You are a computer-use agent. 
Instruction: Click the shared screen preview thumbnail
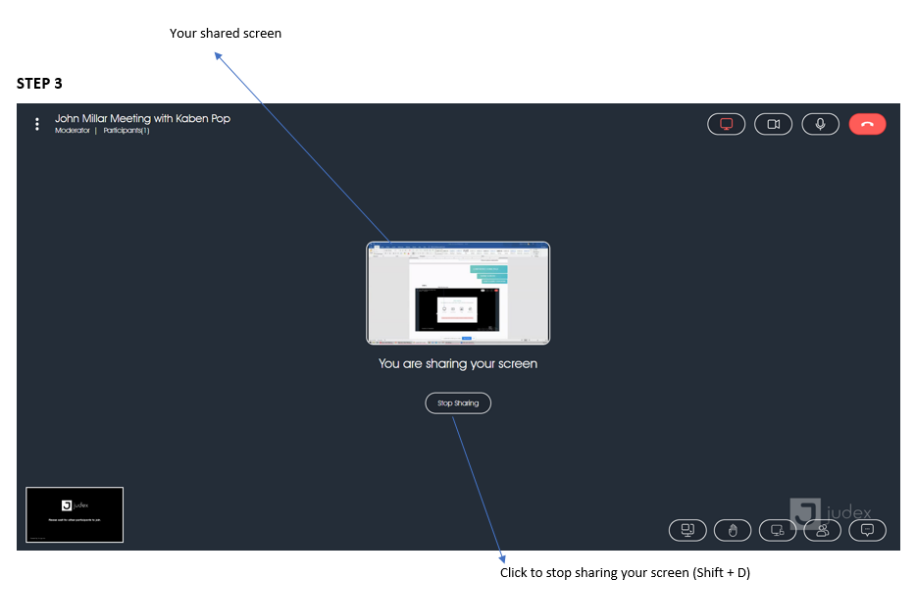pos(458,293)
